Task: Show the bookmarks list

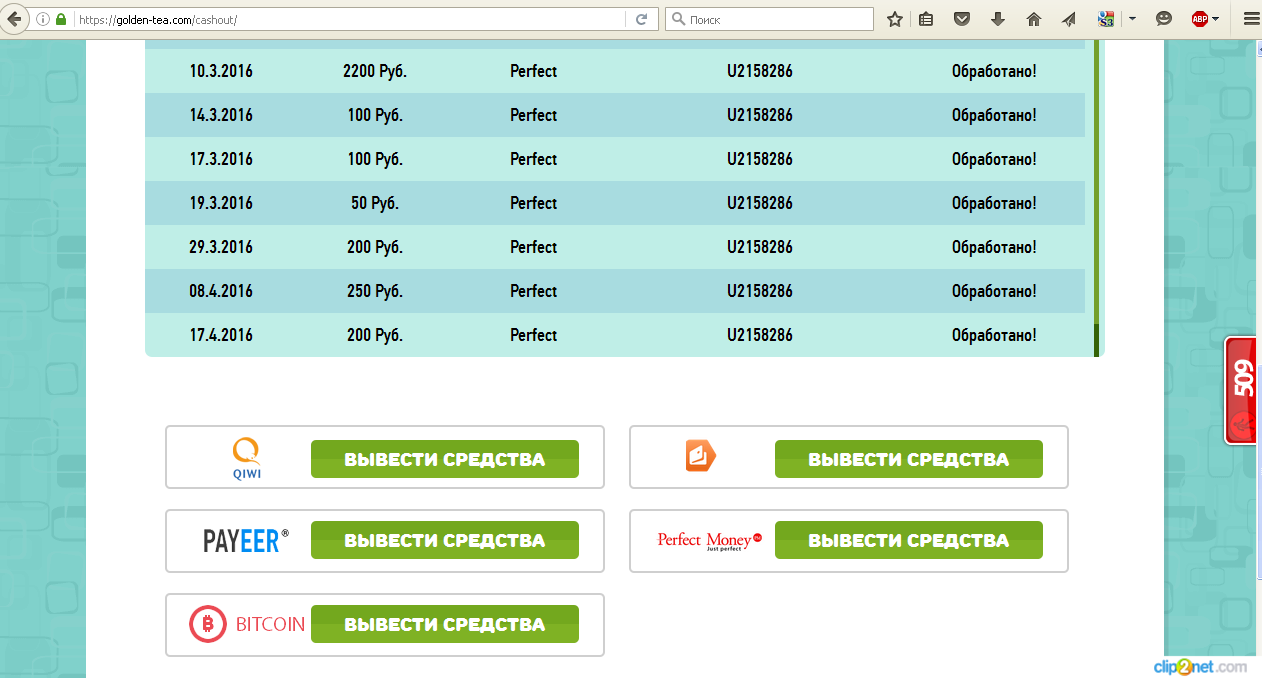Action: [926, 19]
